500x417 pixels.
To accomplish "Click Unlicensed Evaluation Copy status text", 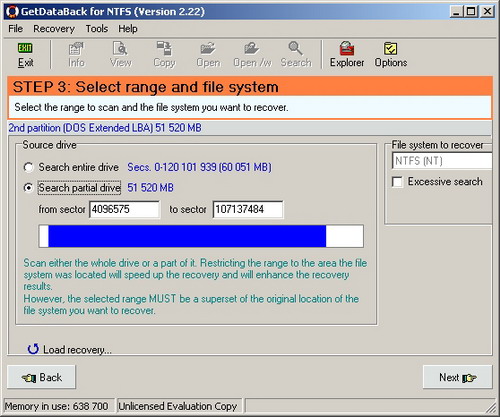I will click(178, 406).
